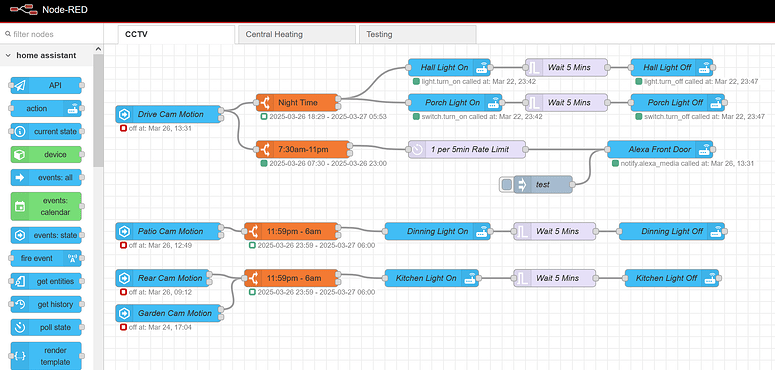Click delay icon on Hall Wait 5 Mins
The image size is (775, 370).
coord(534,68)
